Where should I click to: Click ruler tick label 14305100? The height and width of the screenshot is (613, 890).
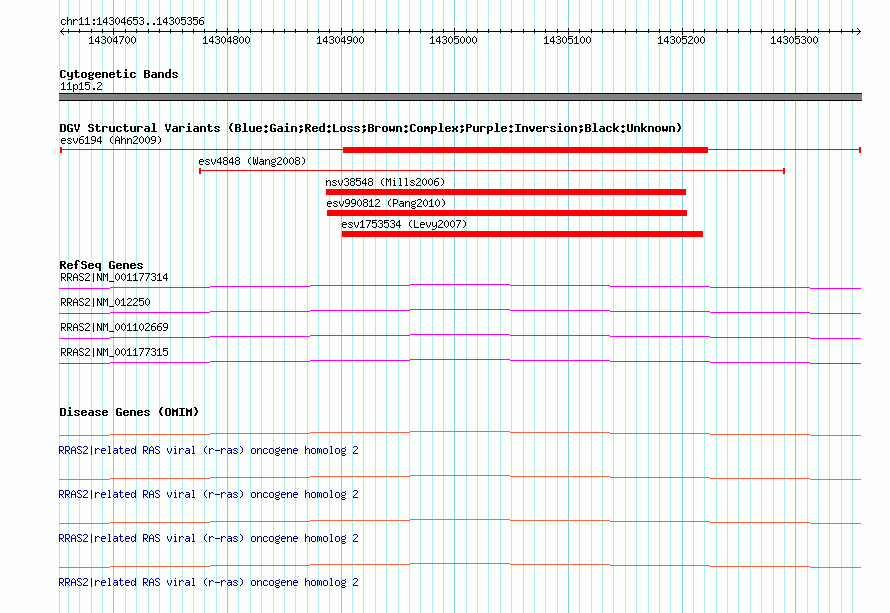[x=567, y=40]
